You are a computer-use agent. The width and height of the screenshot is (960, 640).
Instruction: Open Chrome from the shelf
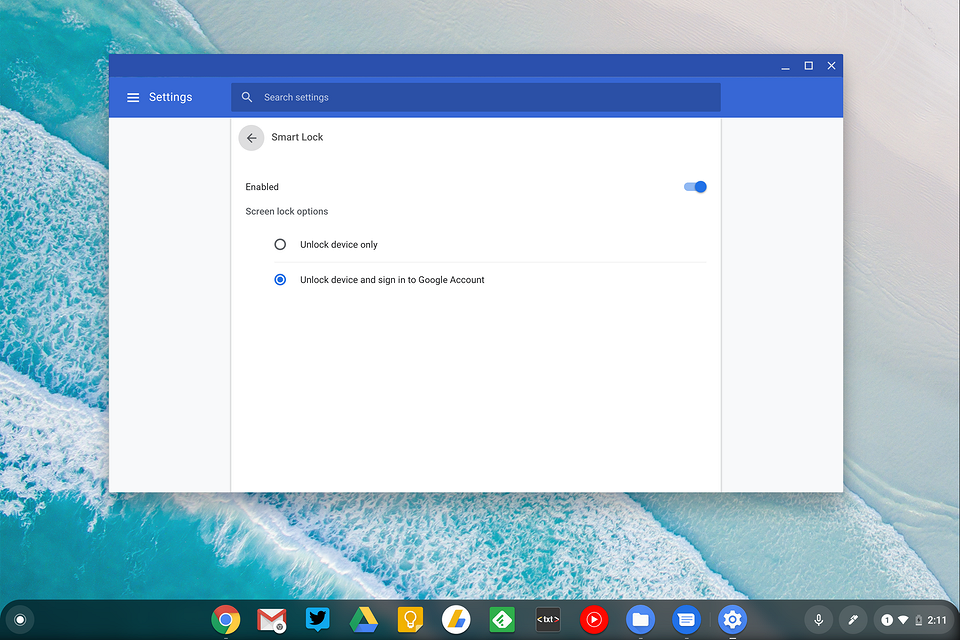(x=226, y=620)
